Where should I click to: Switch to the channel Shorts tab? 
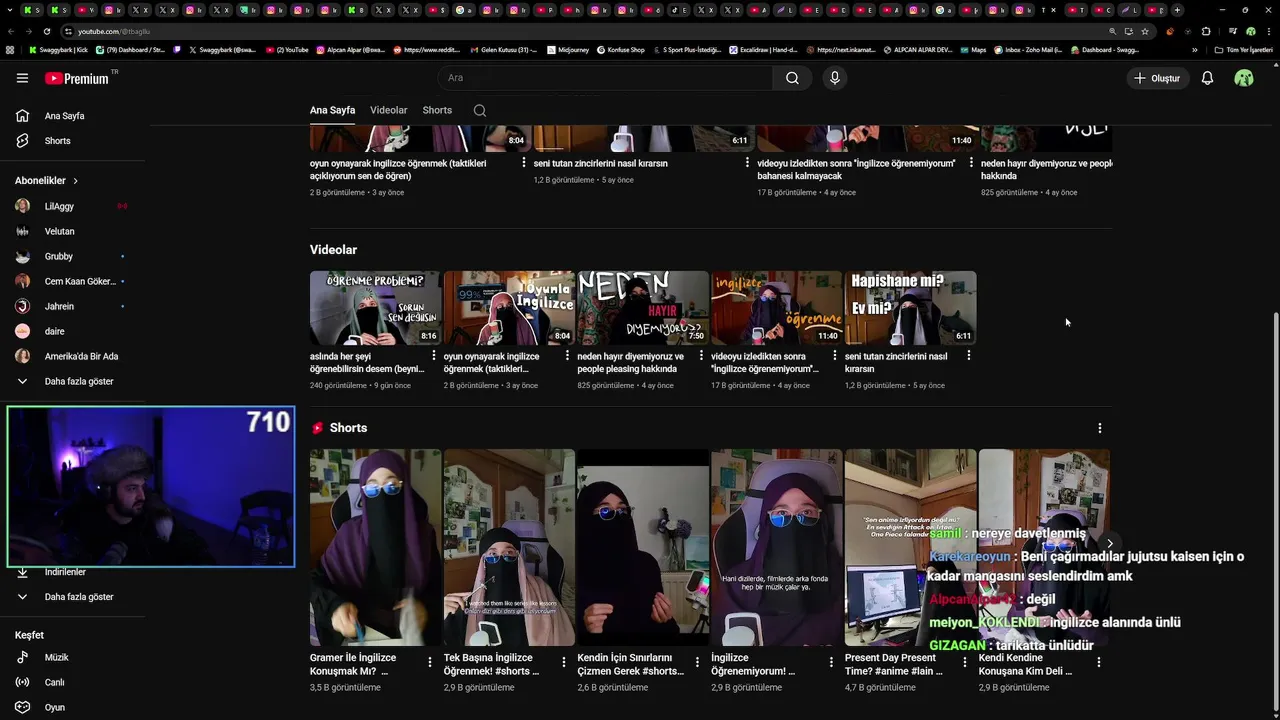pyautogui.click(x=437, y=110)
